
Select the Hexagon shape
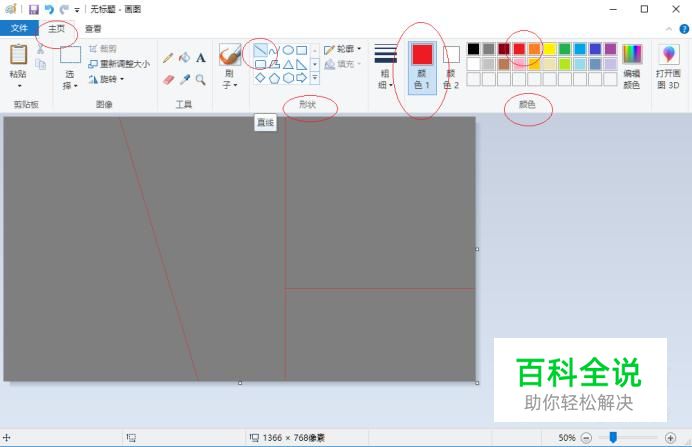coord(288,78)
